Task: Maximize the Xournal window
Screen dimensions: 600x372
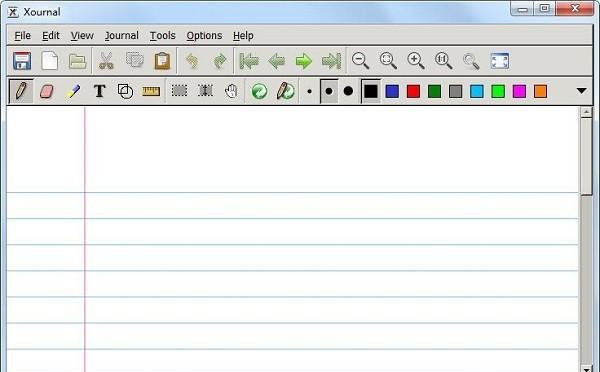Action: coord(545,8)
